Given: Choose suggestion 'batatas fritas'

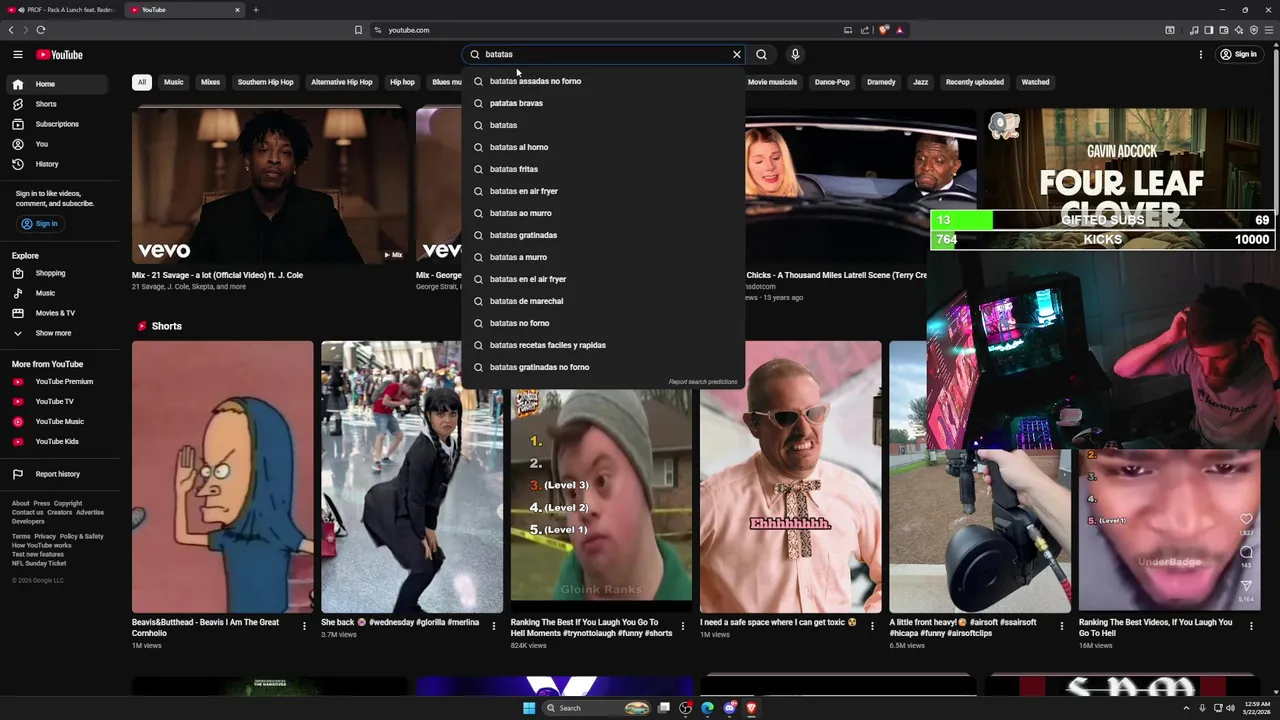Looking at the screenshot, I should tap(604, 169).
